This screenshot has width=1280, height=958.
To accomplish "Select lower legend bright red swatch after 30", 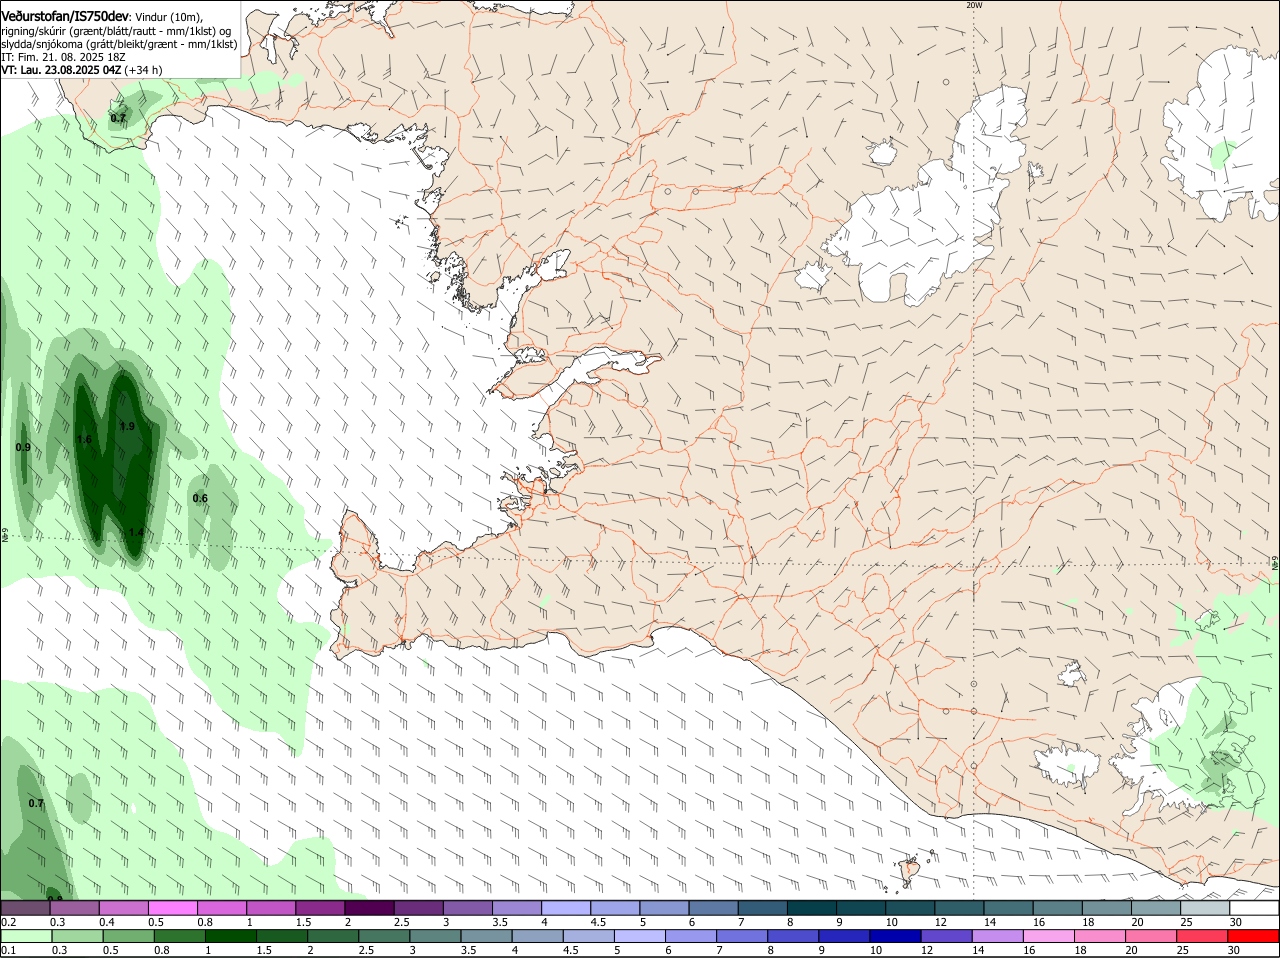I will pyautogui.click(x=1254, y=936).
